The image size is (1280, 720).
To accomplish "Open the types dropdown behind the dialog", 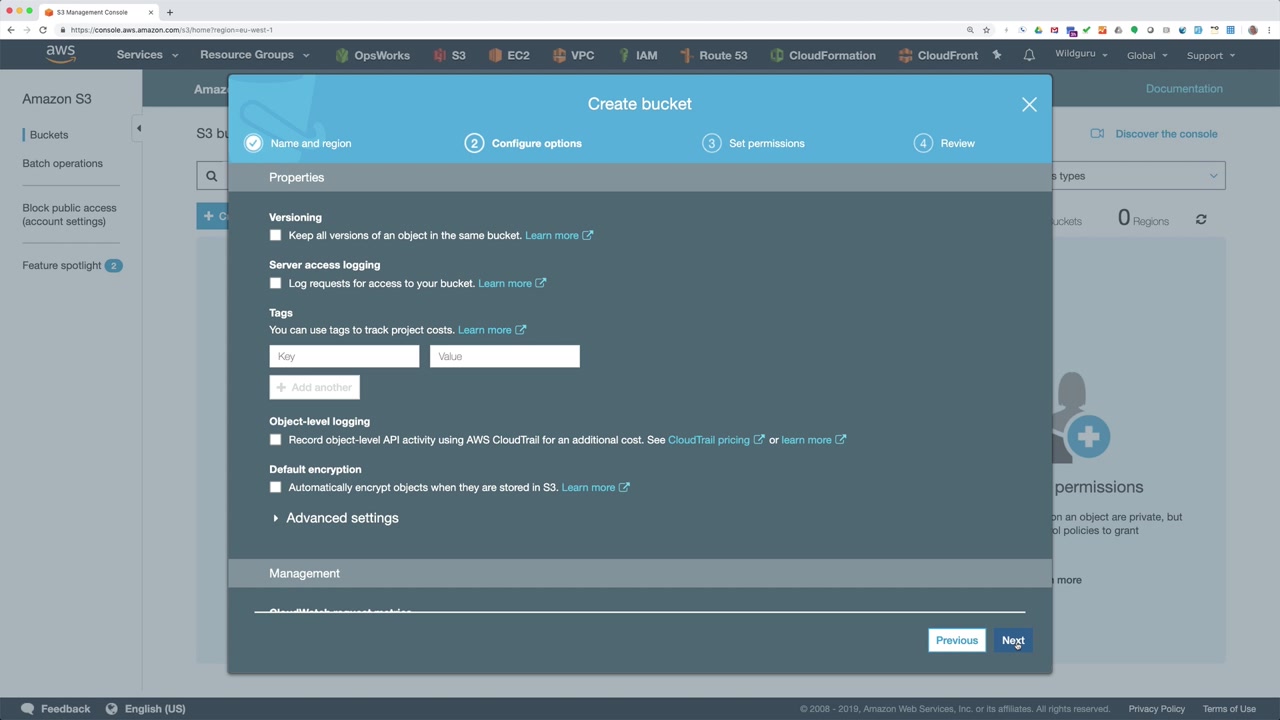I will coord(1138,176).
